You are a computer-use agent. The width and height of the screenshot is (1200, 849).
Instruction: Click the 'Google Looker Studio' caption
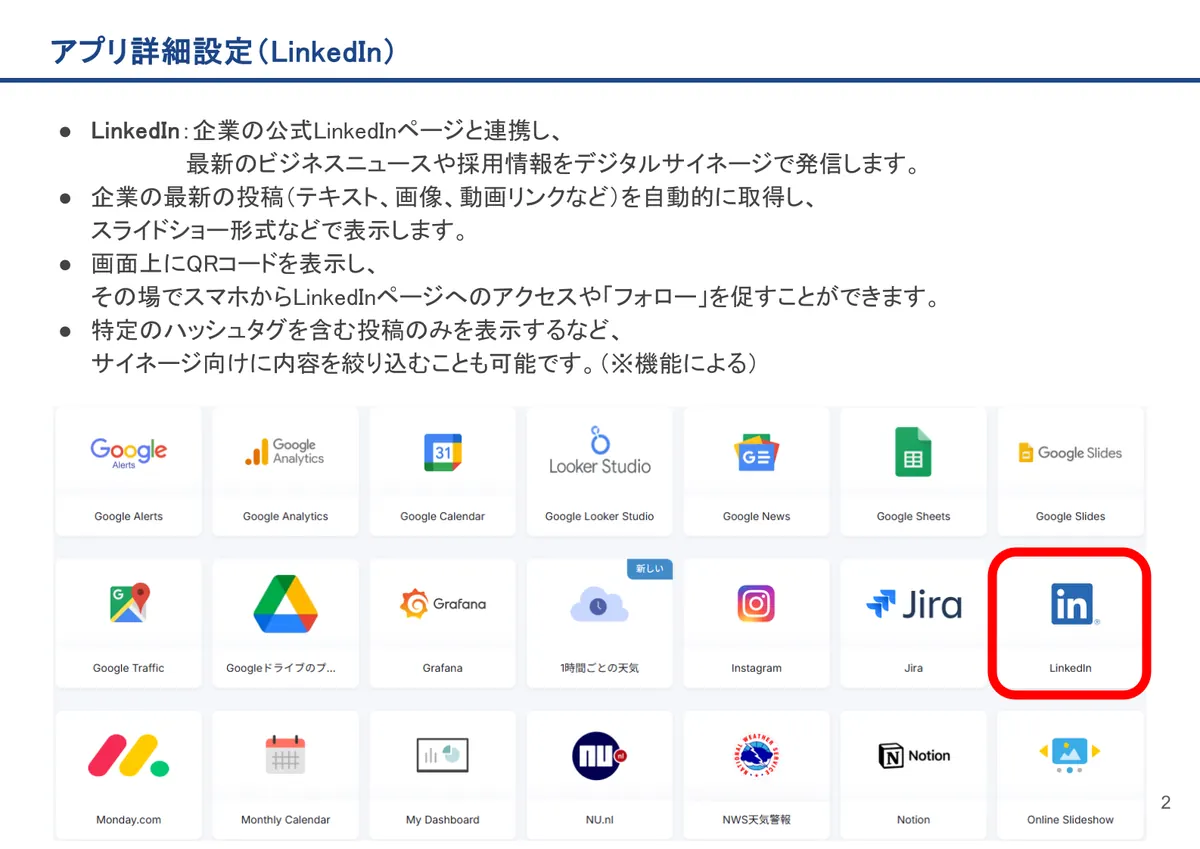(599, 516)
